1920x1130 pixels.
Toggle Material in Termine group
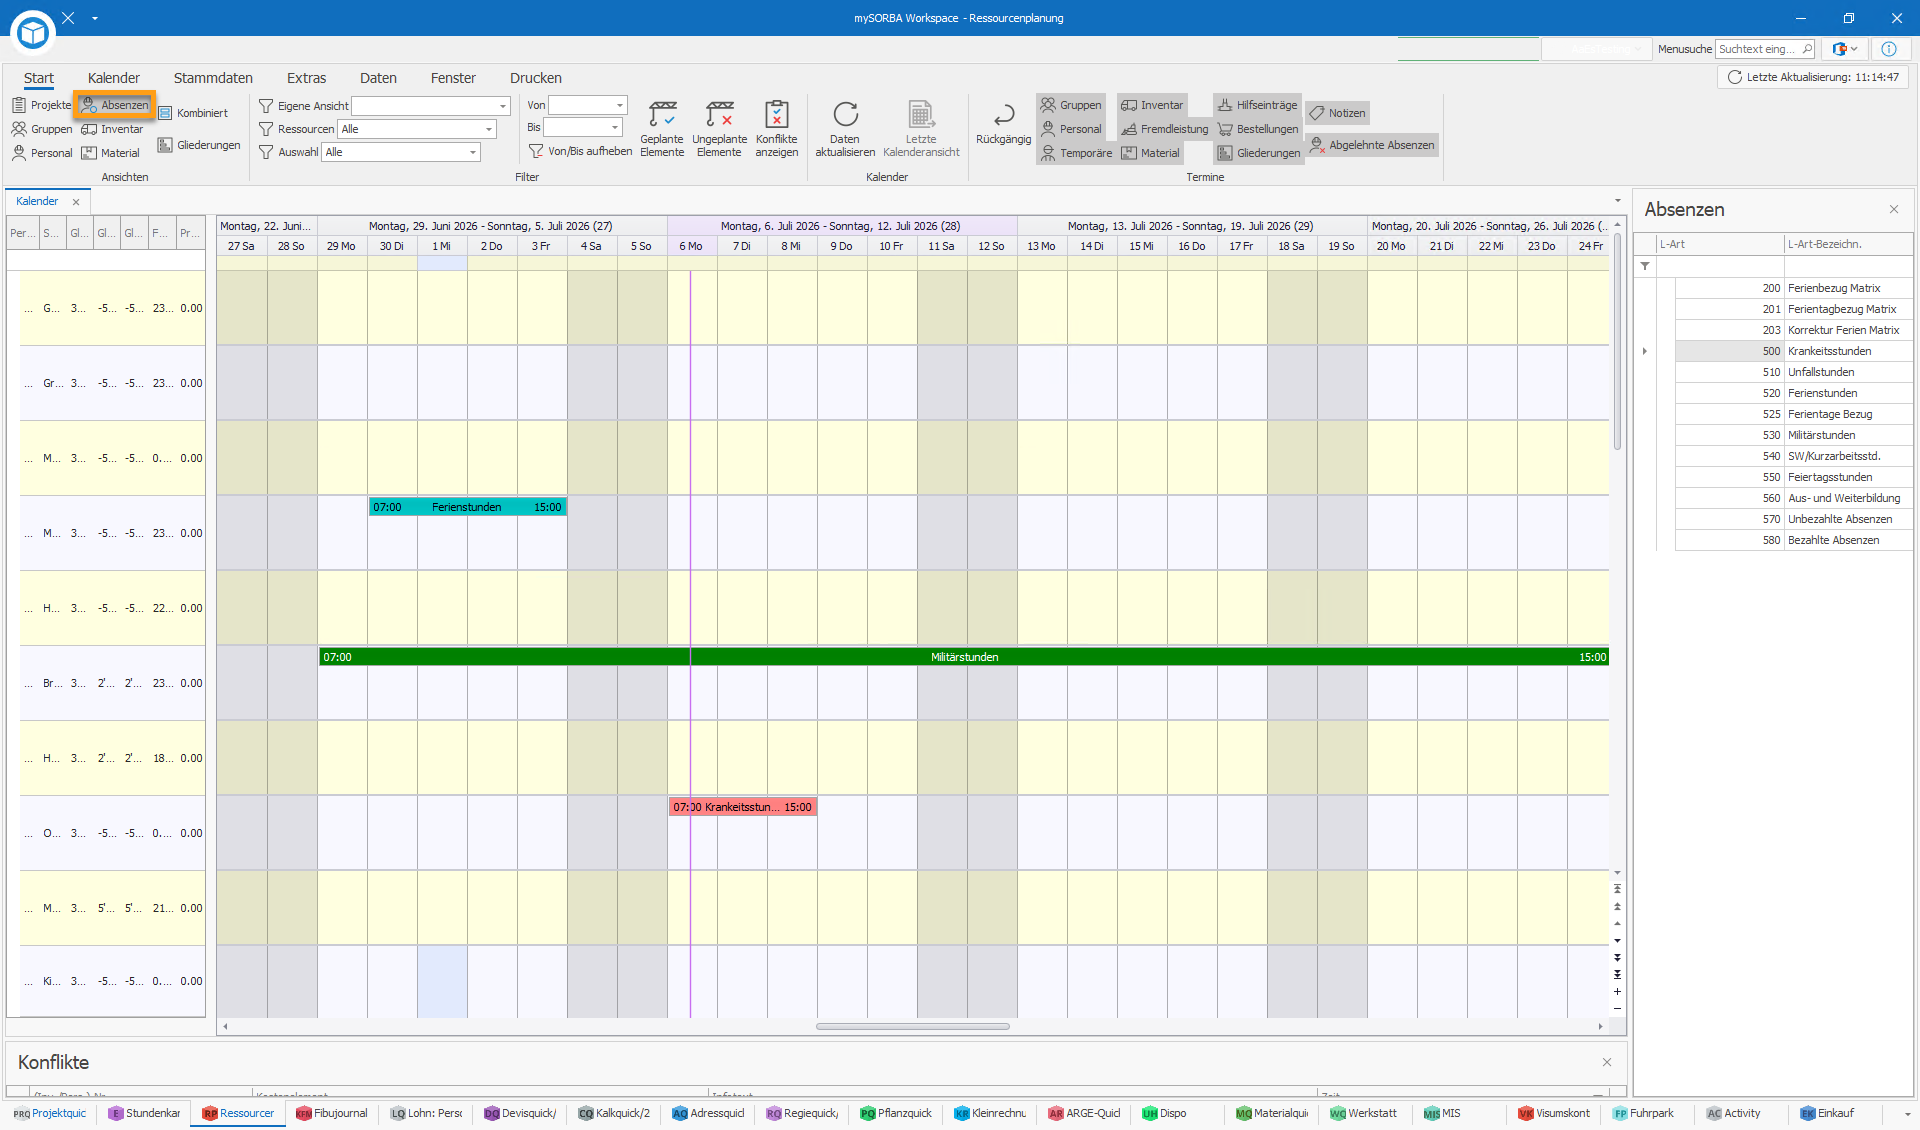(x=1150, y=153)
